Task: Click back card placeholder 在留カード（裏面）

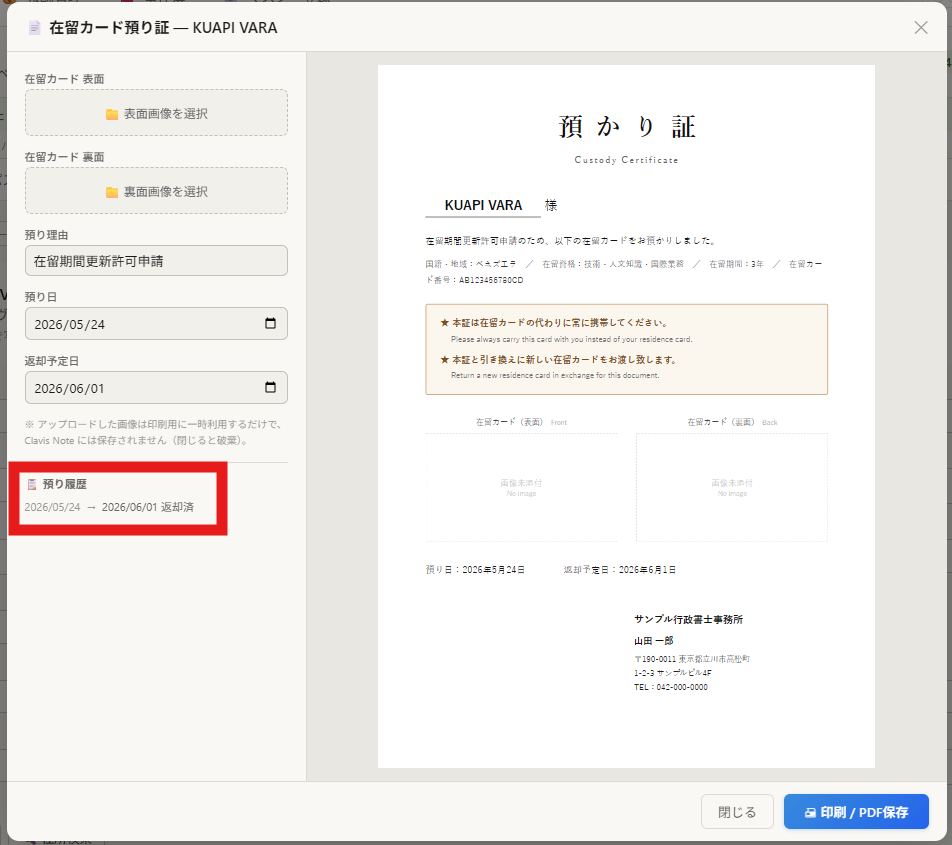Action: [732, 487]
